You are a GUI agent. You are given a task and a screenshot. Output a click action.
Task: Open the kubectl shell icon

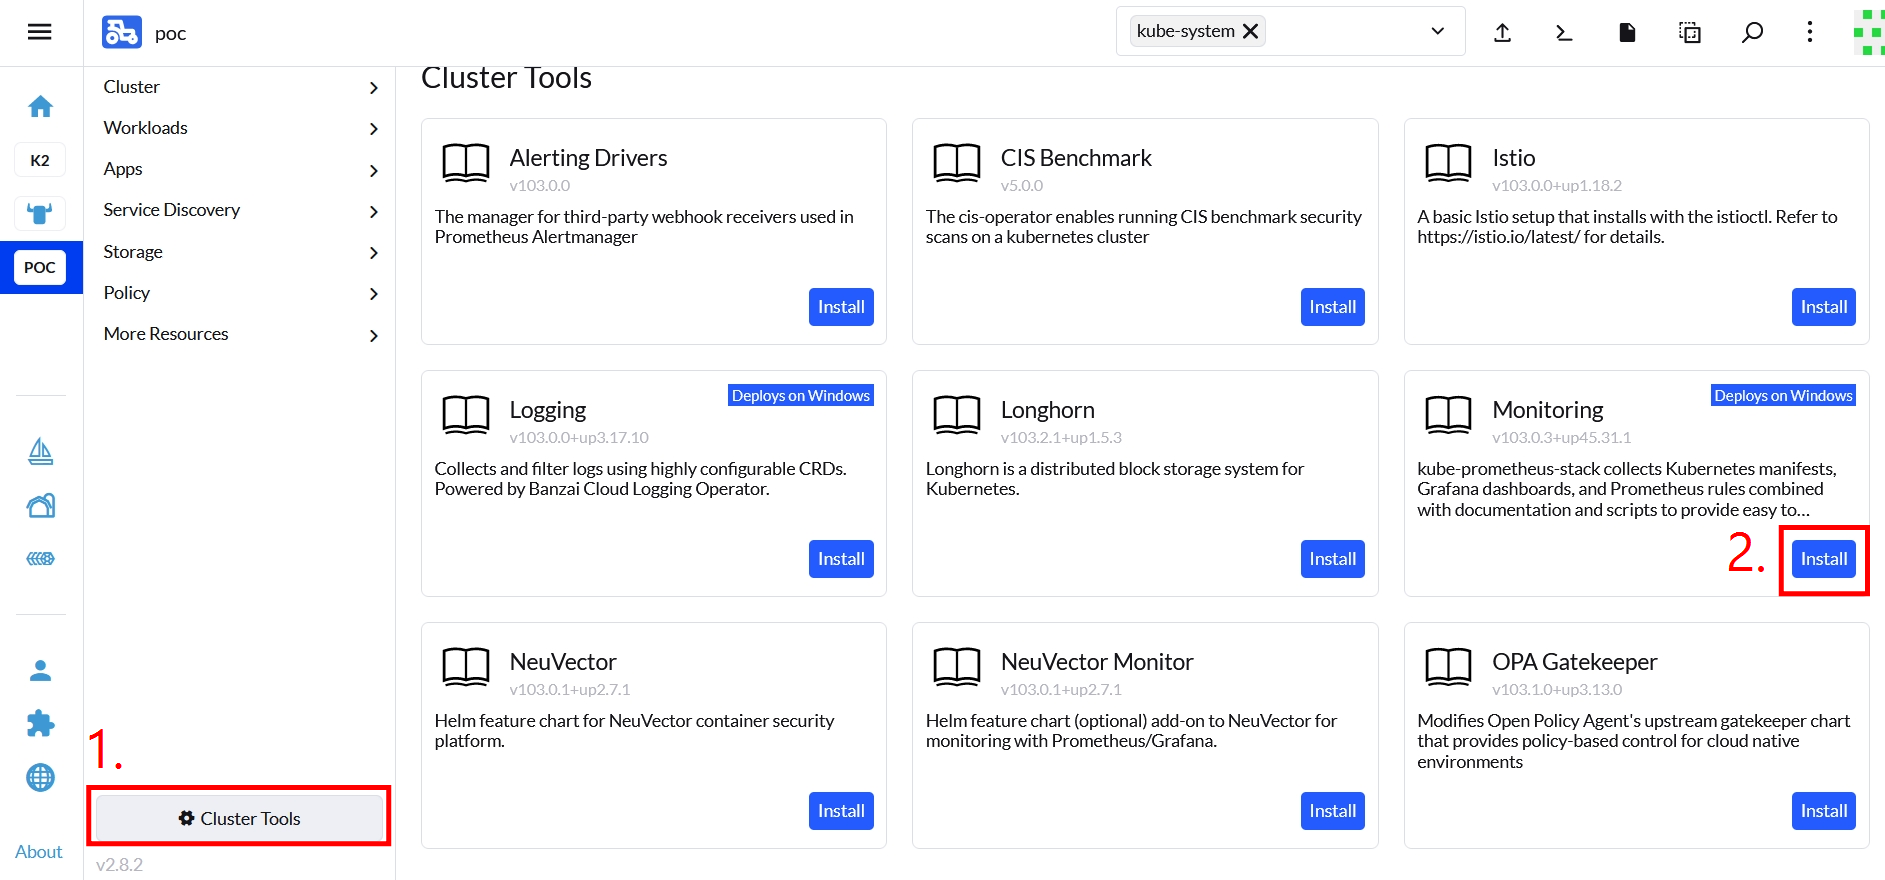coord(1565,33)
